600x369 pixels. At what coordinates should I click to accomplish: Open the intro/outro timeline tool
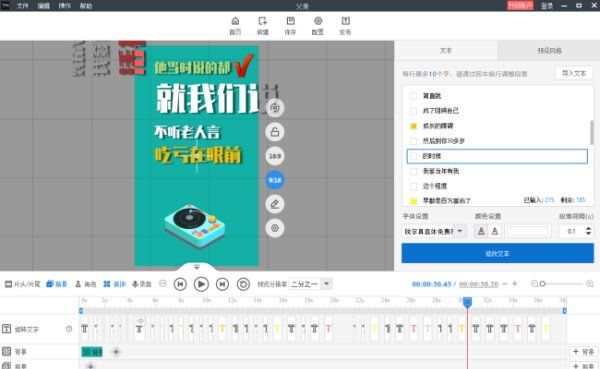pyautogui.click(x=22, y=284)
